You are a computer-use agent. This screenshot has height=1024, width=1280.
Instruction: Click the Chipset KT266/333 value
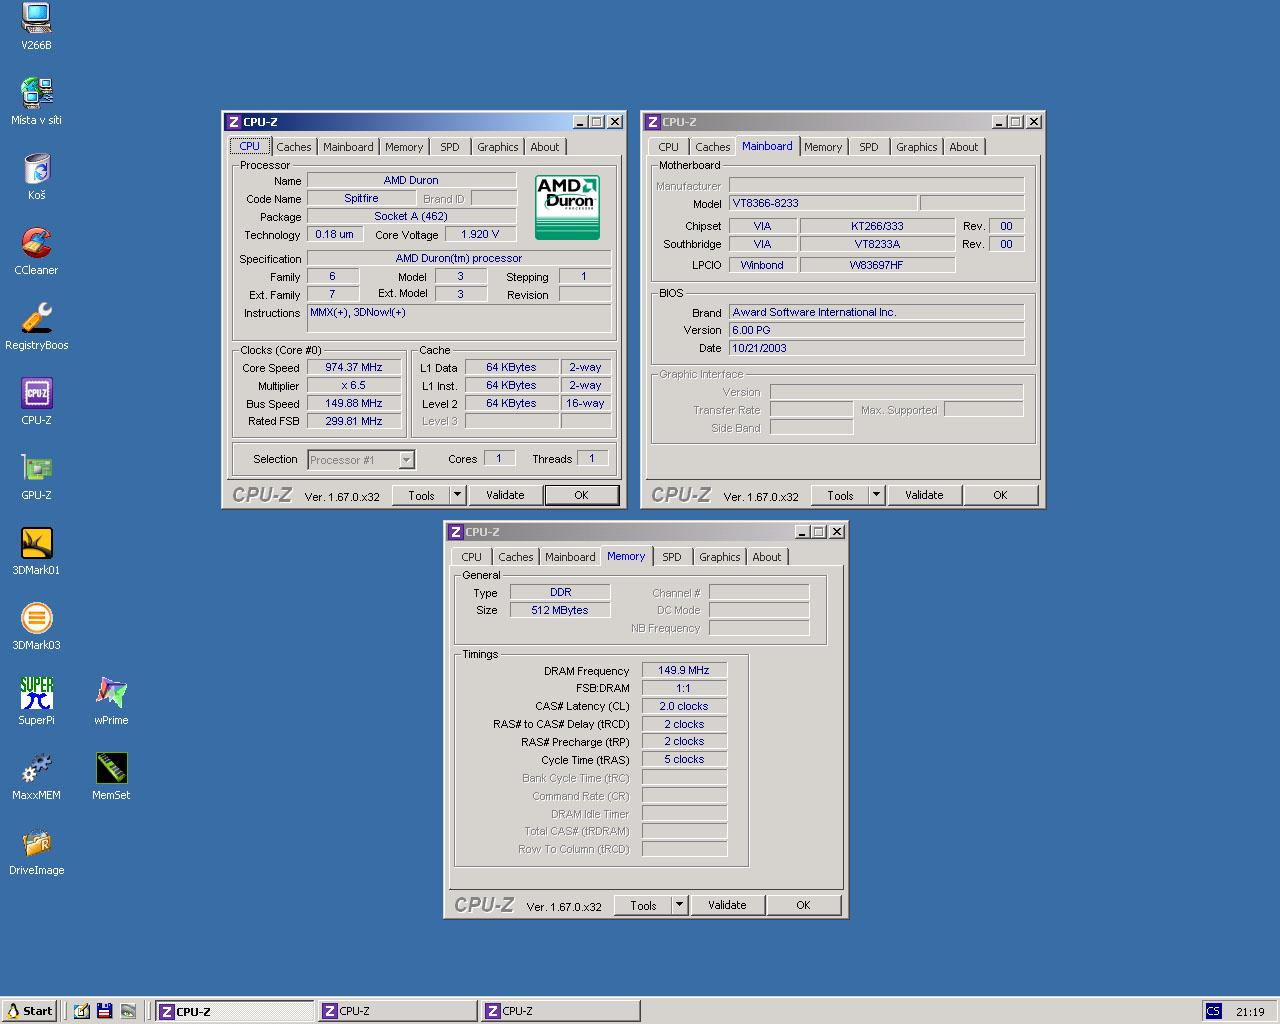point(877,226)
